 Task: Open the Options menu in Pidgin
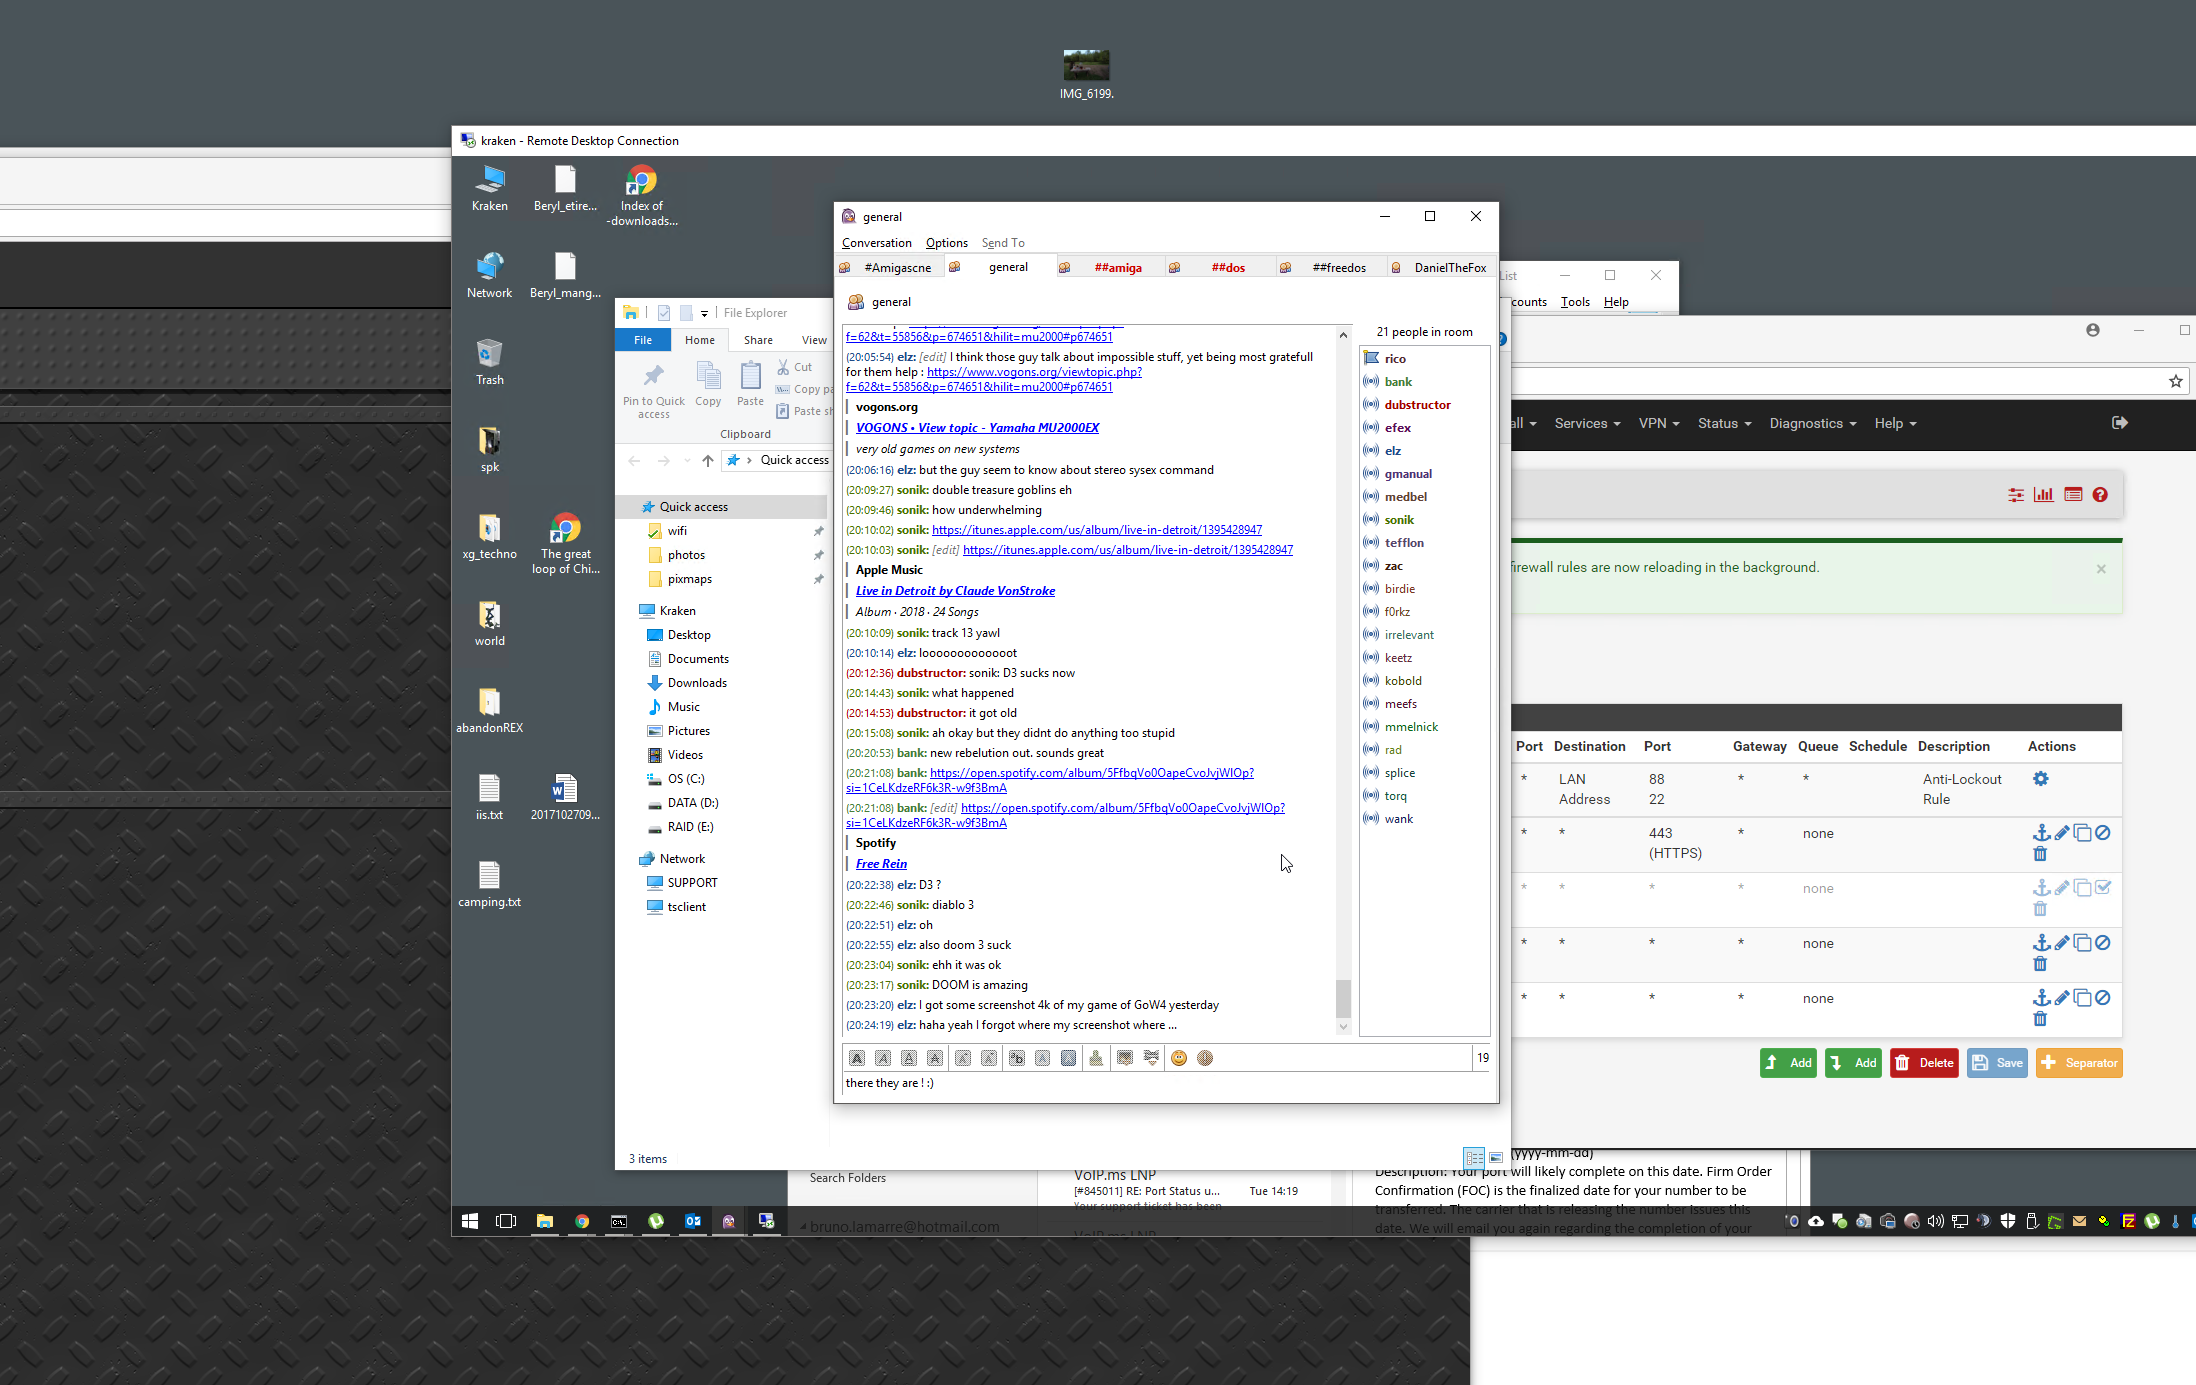point(947,243)
